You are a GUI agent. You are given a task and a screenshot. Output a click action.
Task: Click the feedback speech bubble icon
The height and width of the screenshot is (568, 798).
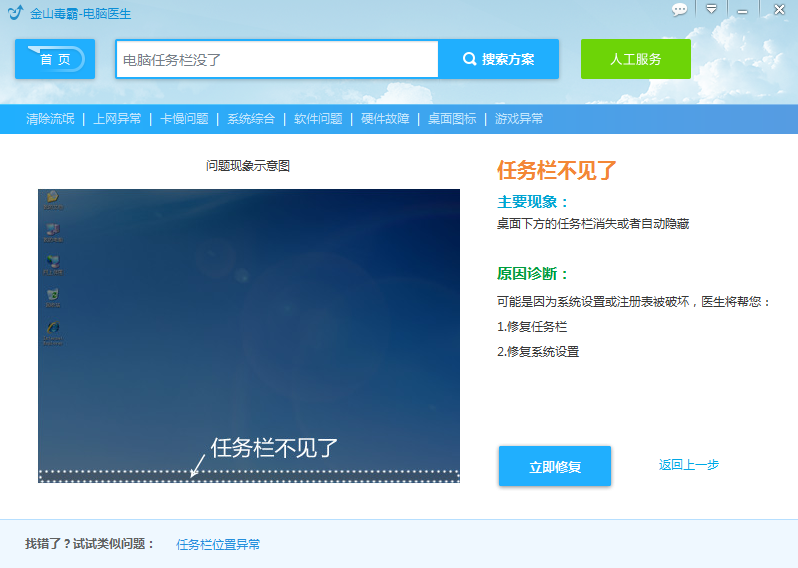[680, 10]
